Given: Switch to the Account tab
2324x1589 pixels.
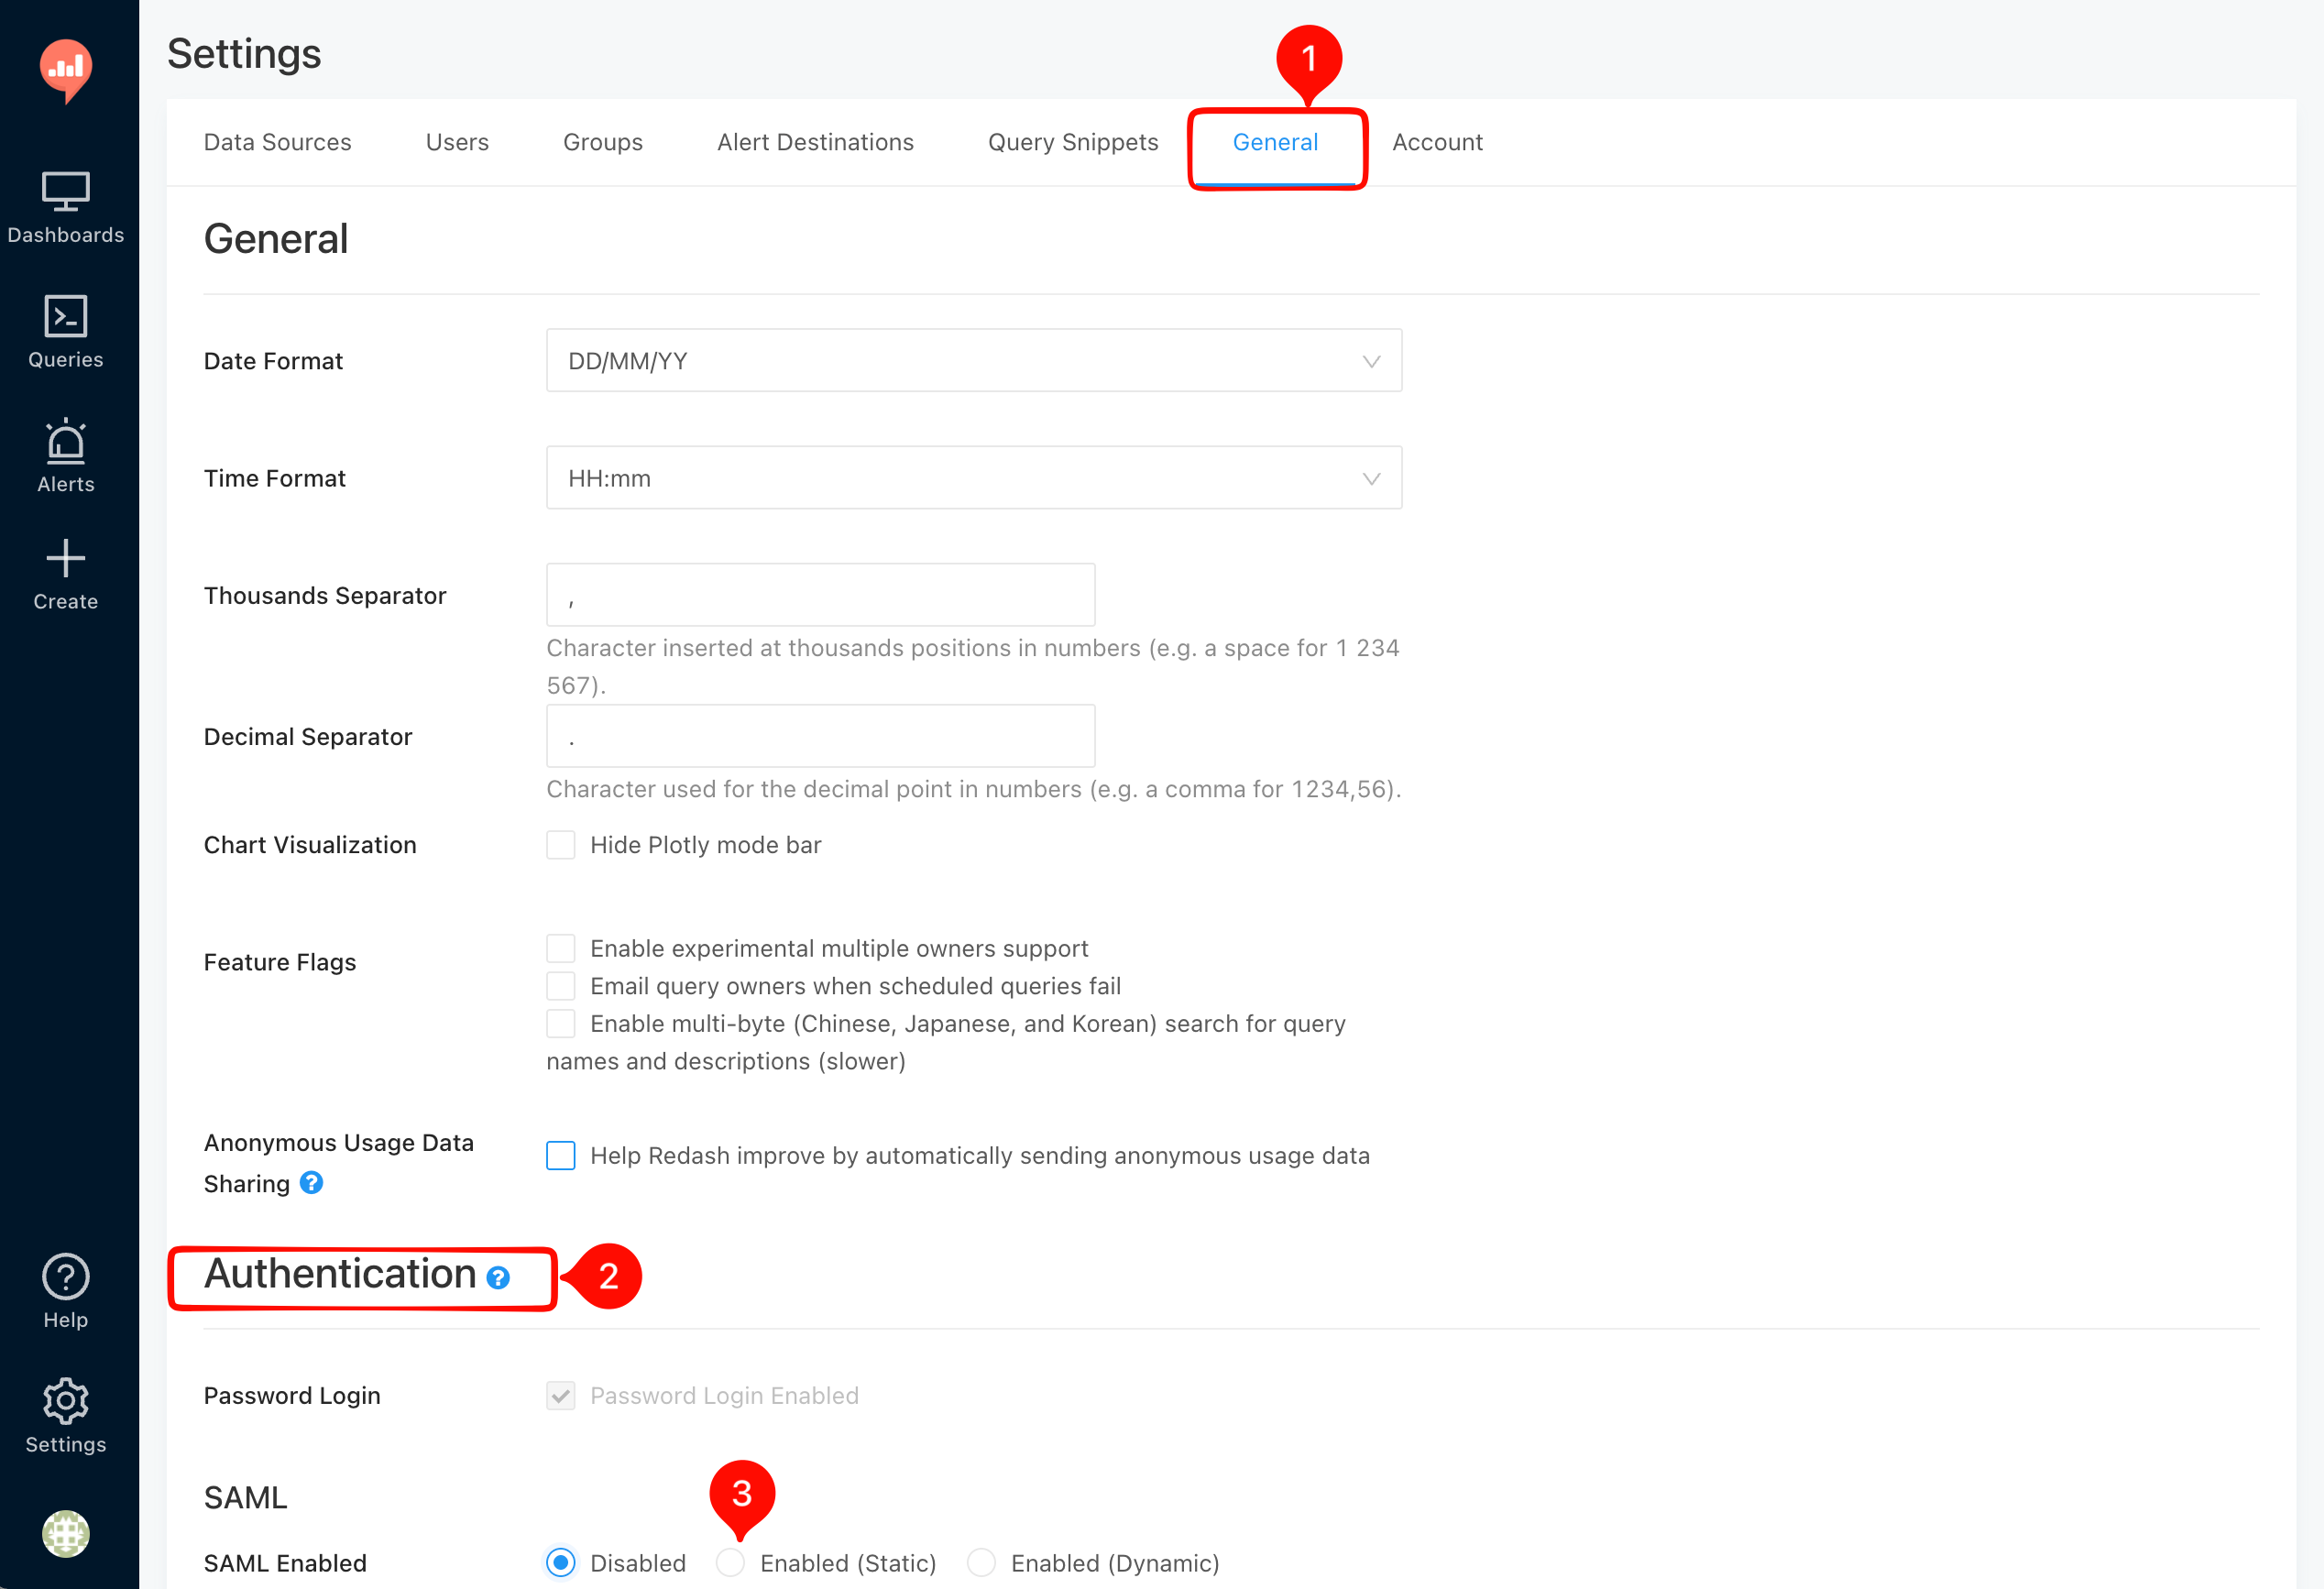Looking at the screenshot, I should (1438, 142).
